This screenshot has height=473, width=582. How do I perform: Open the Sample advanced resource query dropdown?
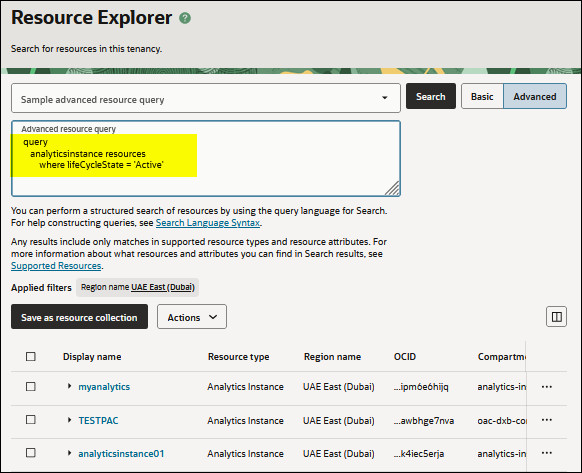pyautogui.click(x=206, y=98)
